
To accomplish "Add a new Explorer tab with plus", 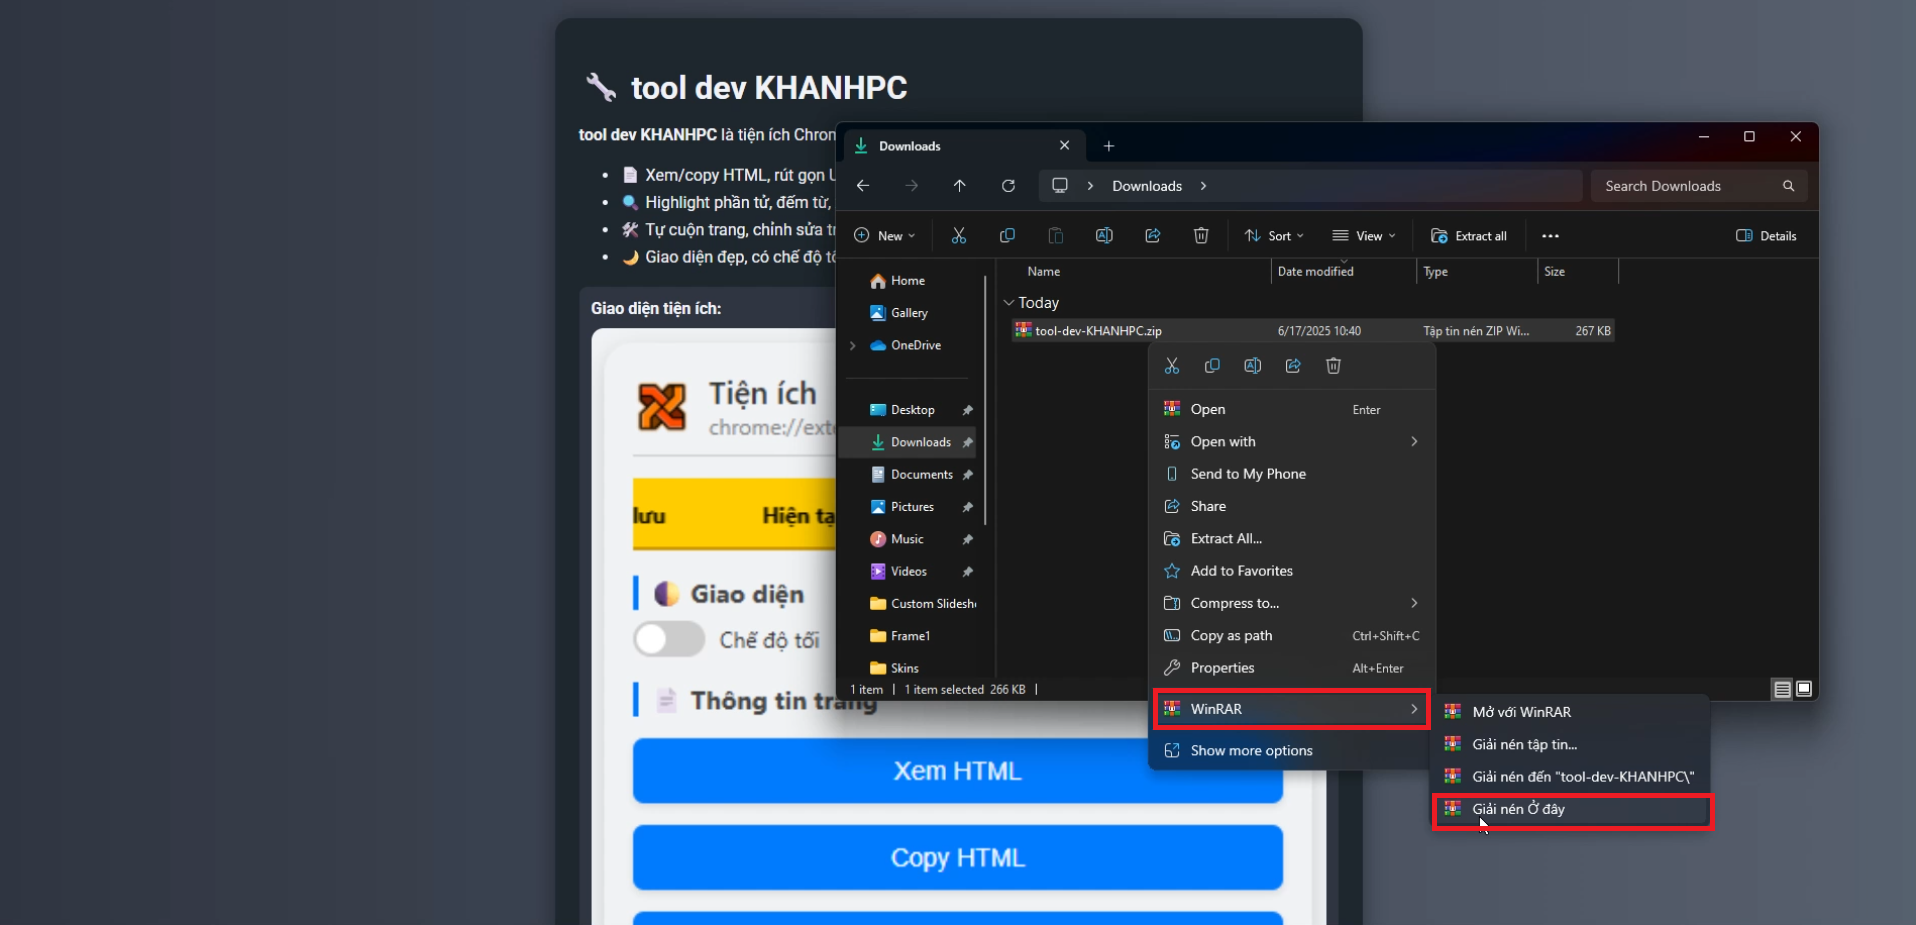I will (1108, 146).
